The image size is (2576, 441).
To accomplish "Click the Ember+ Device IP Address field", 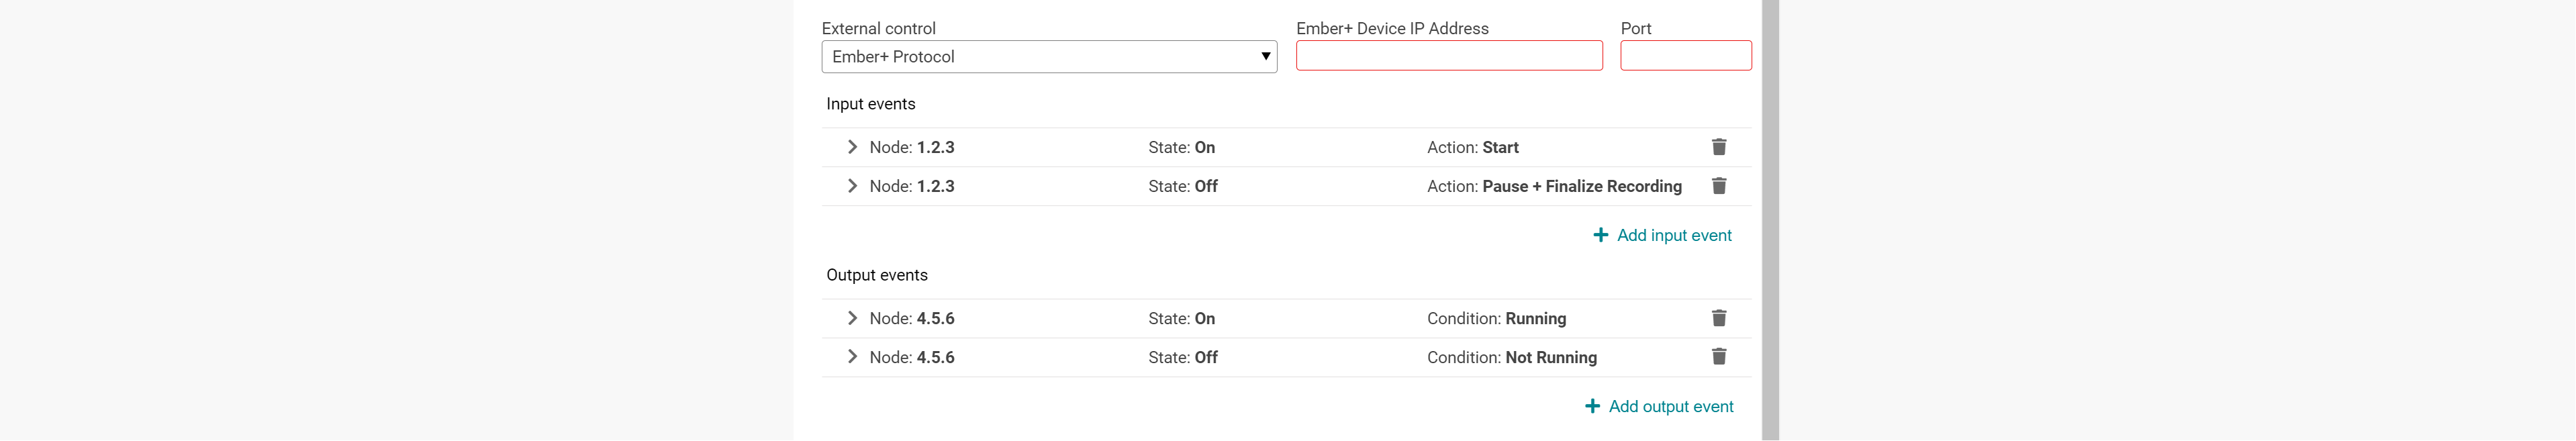I will click(1449, 56).
